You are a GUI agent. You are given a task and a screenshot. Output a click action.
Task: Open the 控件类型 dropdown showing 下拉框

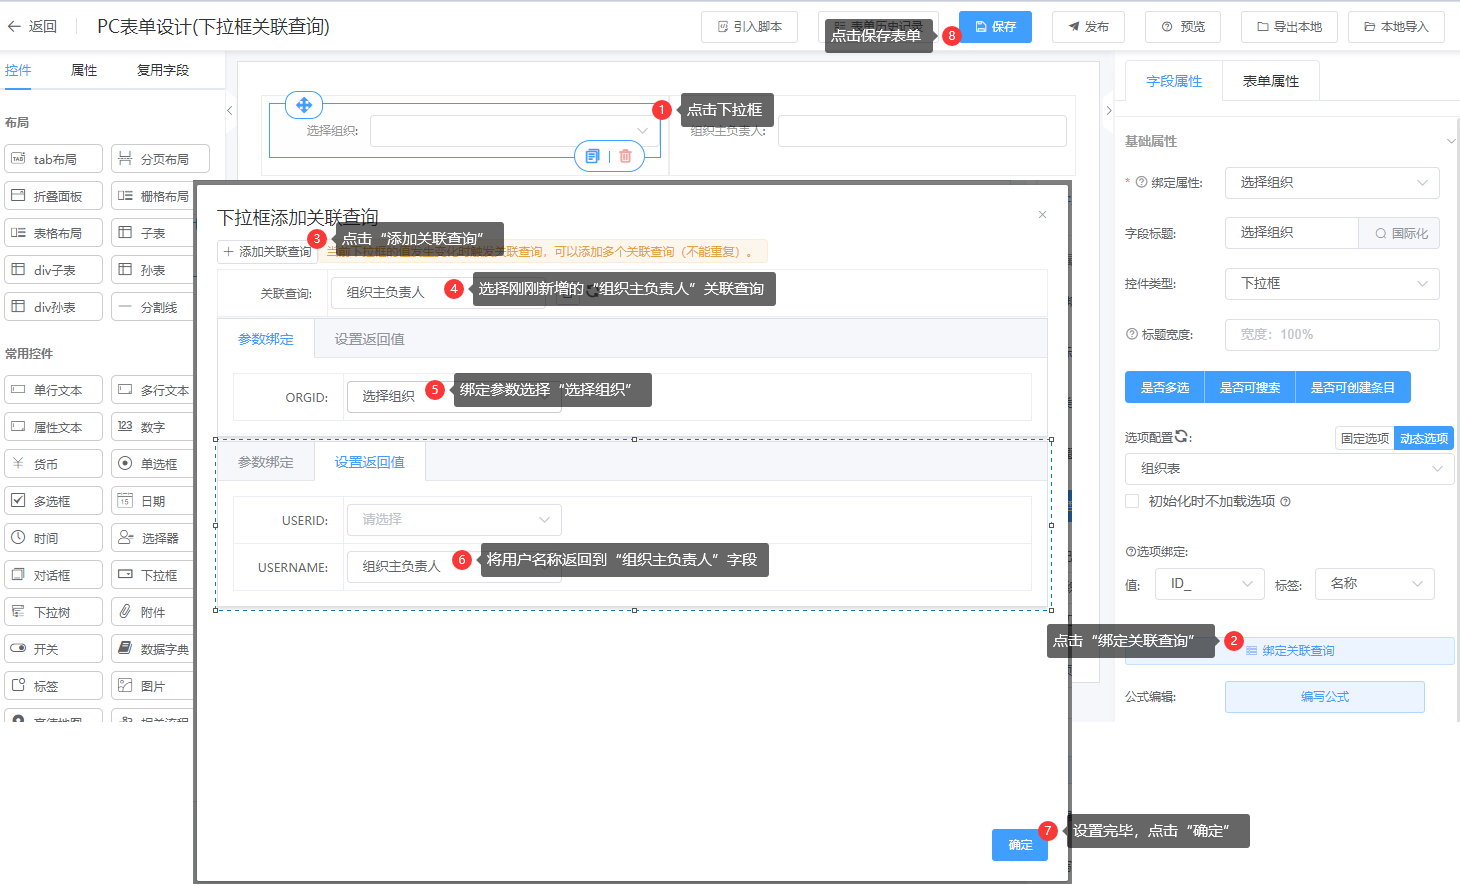[1332, 284]
